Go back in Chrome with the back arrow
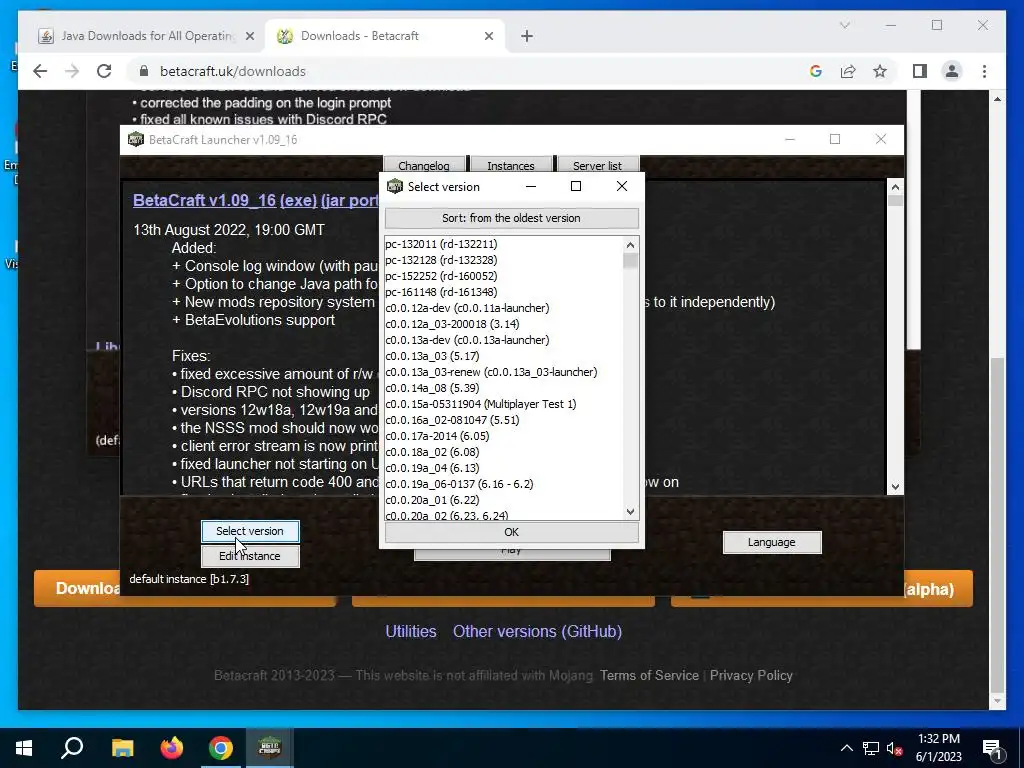1024x768 pixels. coord(40,71)
